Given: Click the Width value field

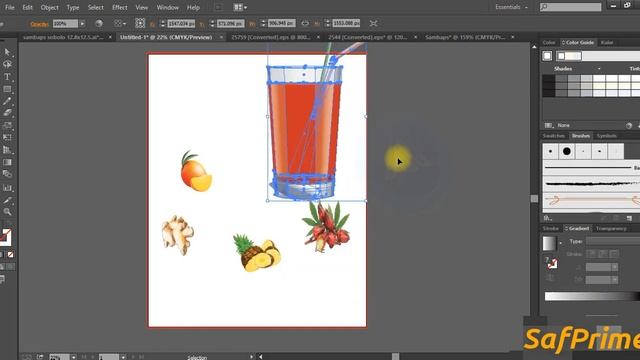Looking at the screenshot, I should tap(281, 23).
